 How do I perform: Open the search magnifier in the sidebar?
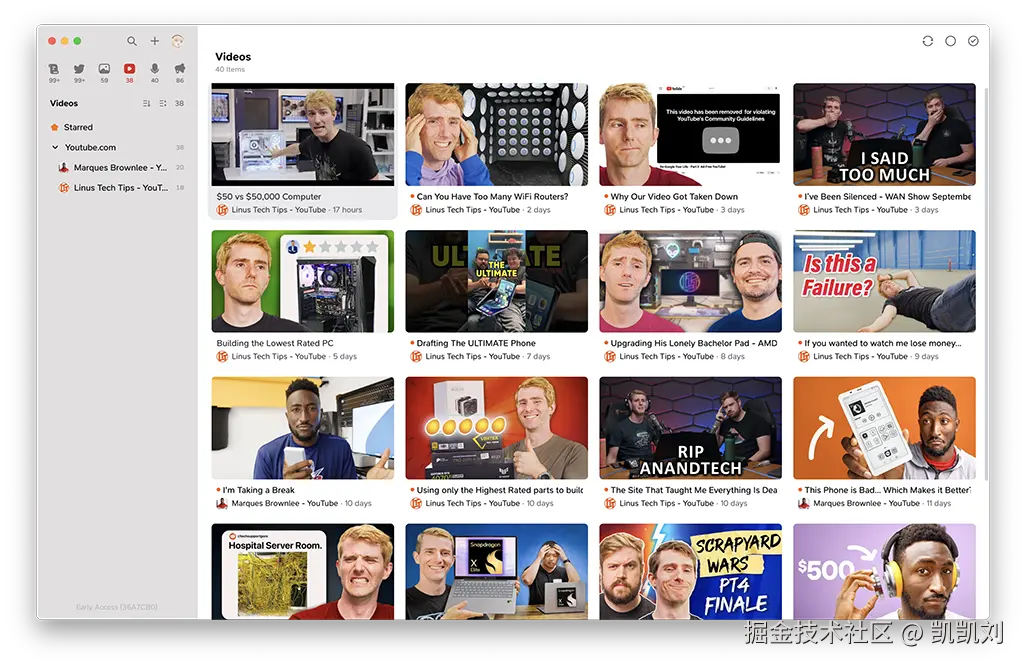click(x=132, y=41)
